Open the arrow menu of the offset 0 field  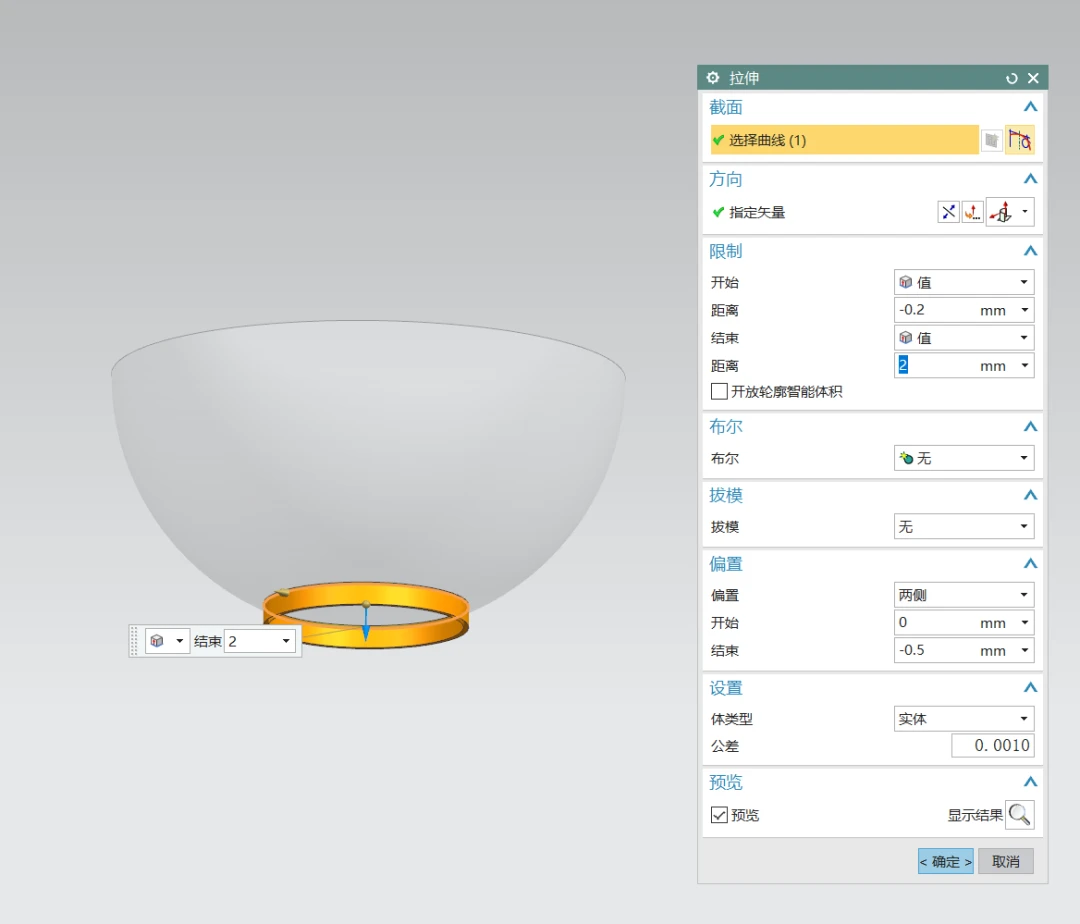click(x=1025, y=622)
